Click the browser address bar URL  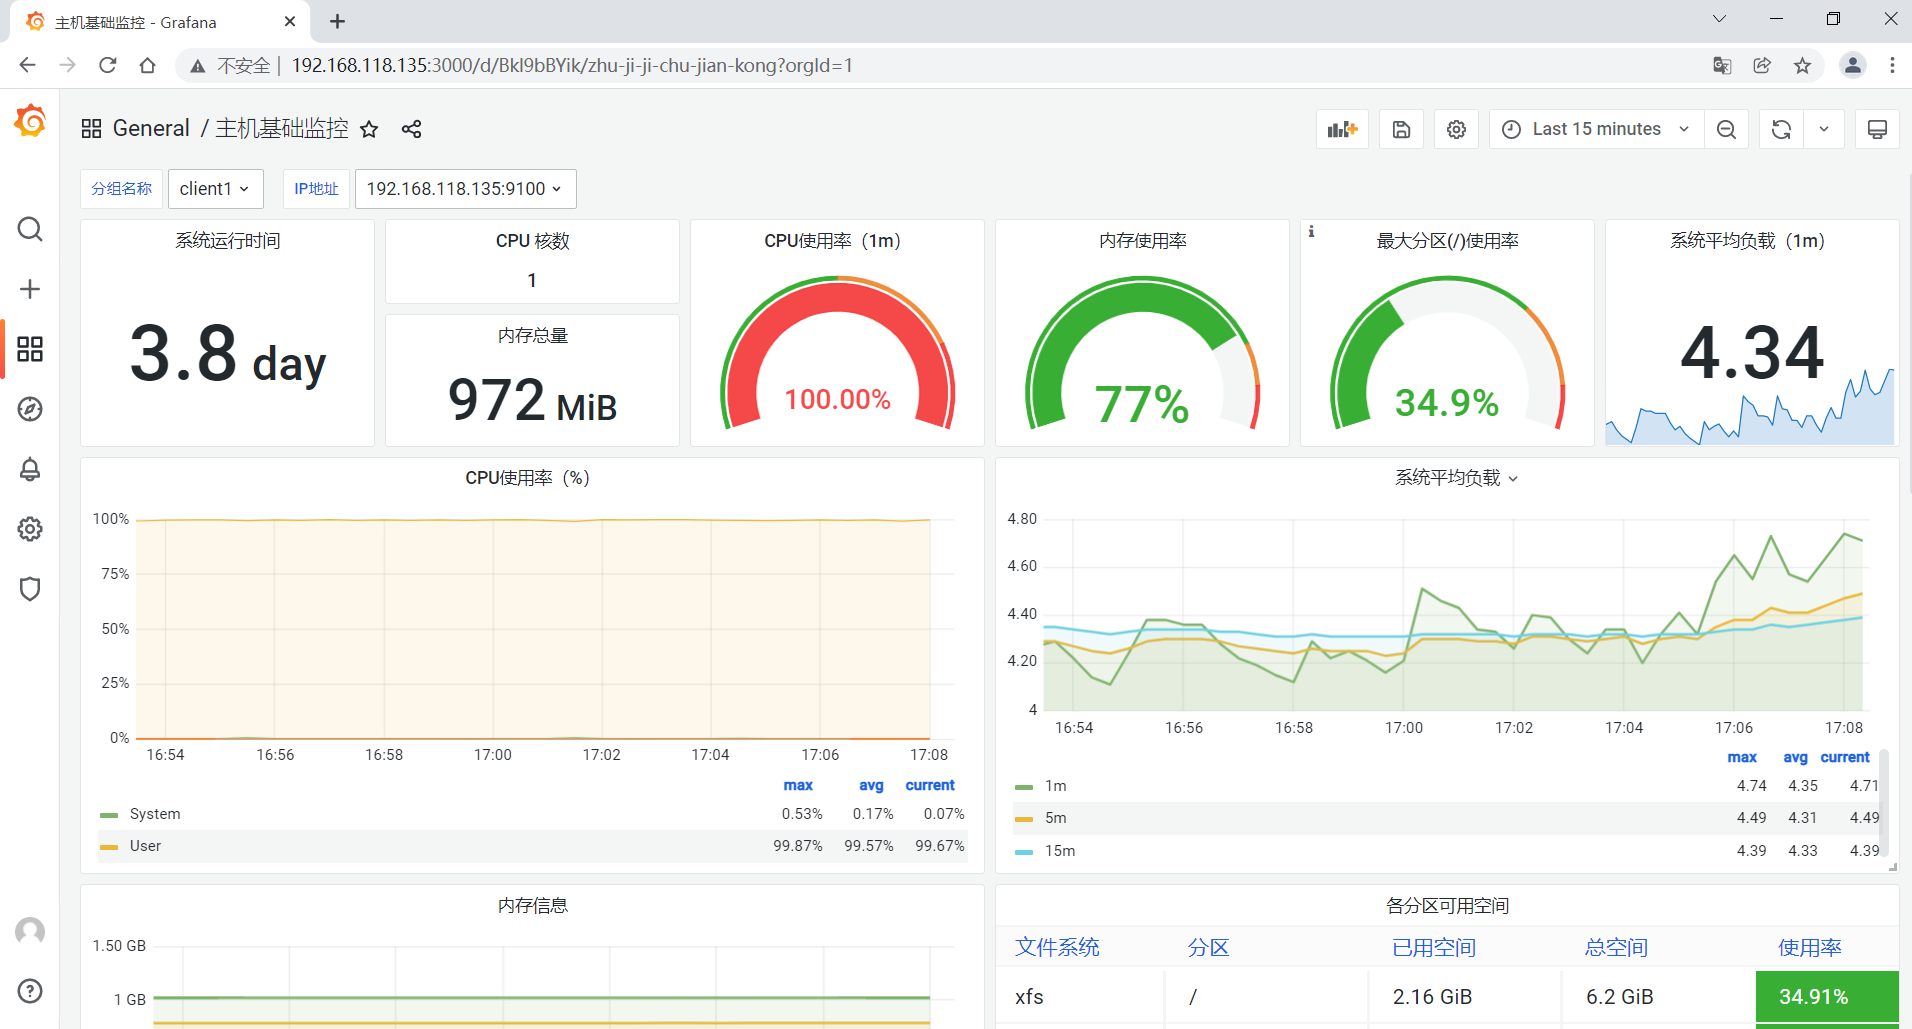pos(572,65)
